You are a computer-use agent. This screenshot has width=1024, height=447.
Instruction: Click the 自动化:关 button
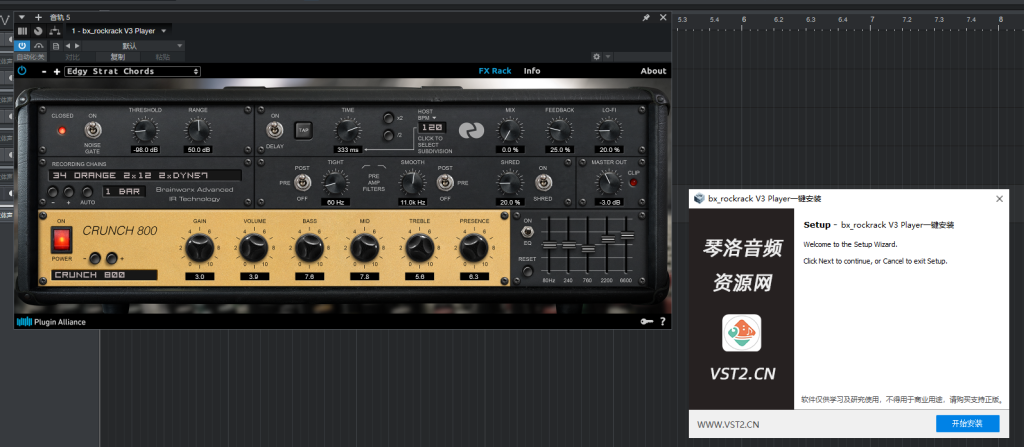point(31,57)
